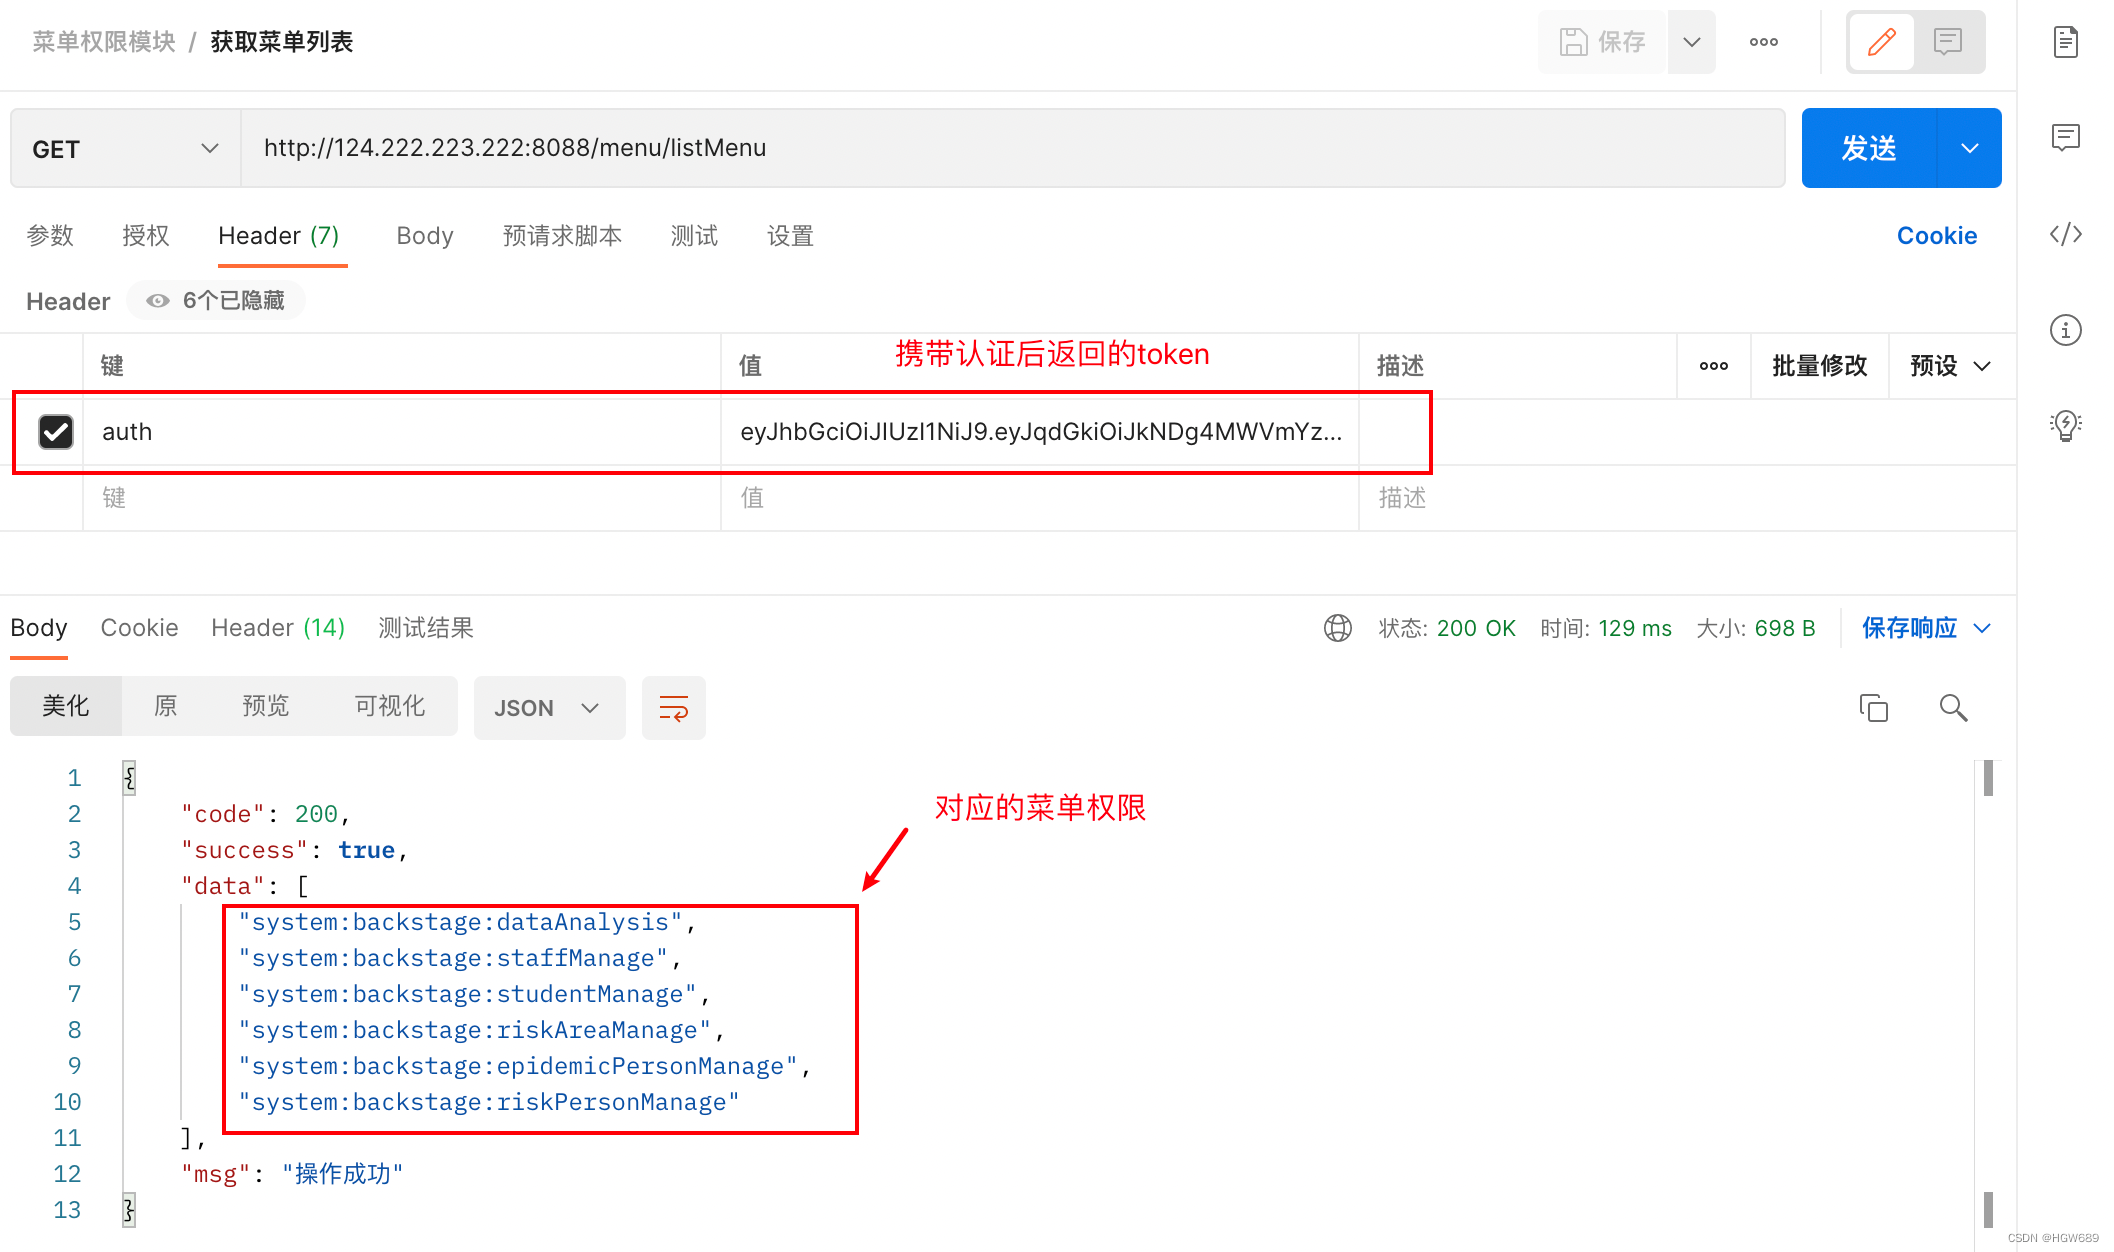This screenshot has height=1252, width=2114.
Task: Switch to the 参数 tab
Action: point(50,236)
